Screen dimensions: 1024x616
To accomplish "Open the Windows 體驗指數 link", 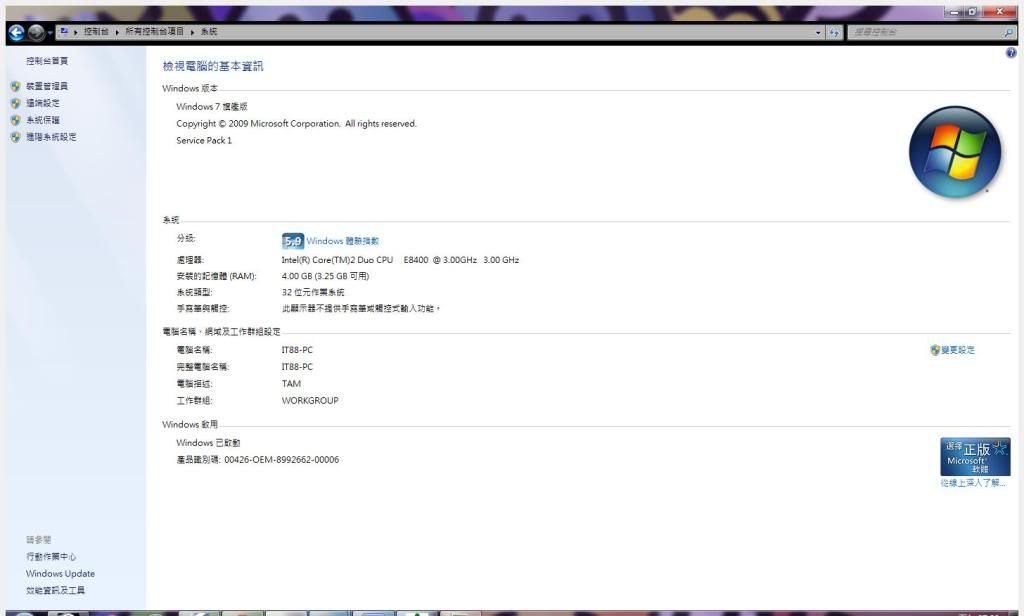I will (x=343, y=241).
